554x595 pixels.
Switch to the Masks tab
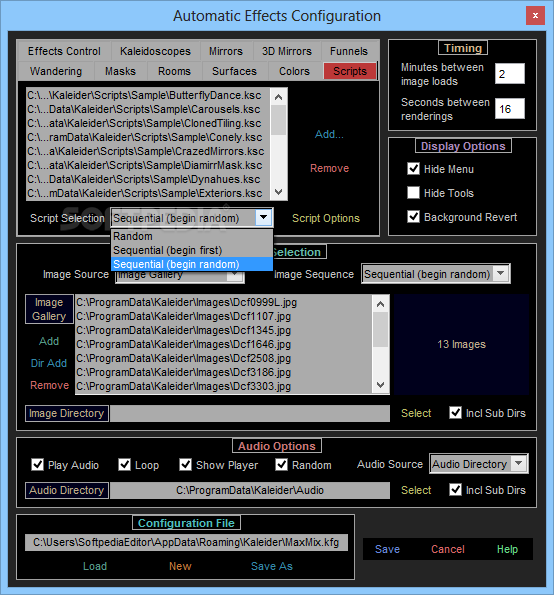(120, 71)
